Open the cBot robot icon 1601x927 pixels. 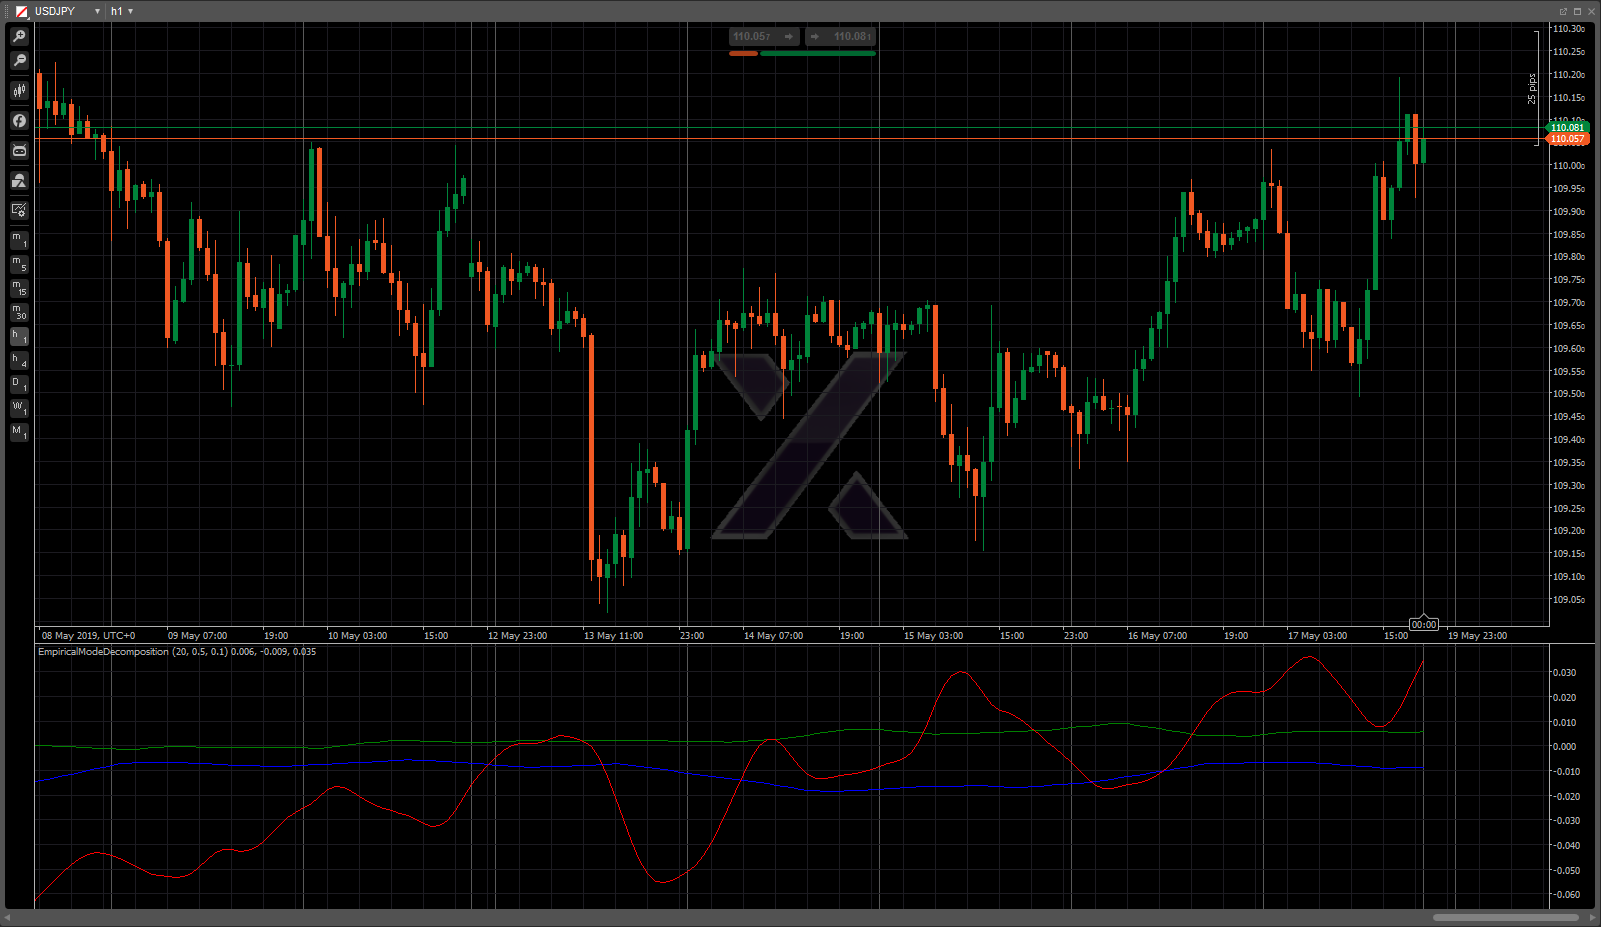click(19, 151)
